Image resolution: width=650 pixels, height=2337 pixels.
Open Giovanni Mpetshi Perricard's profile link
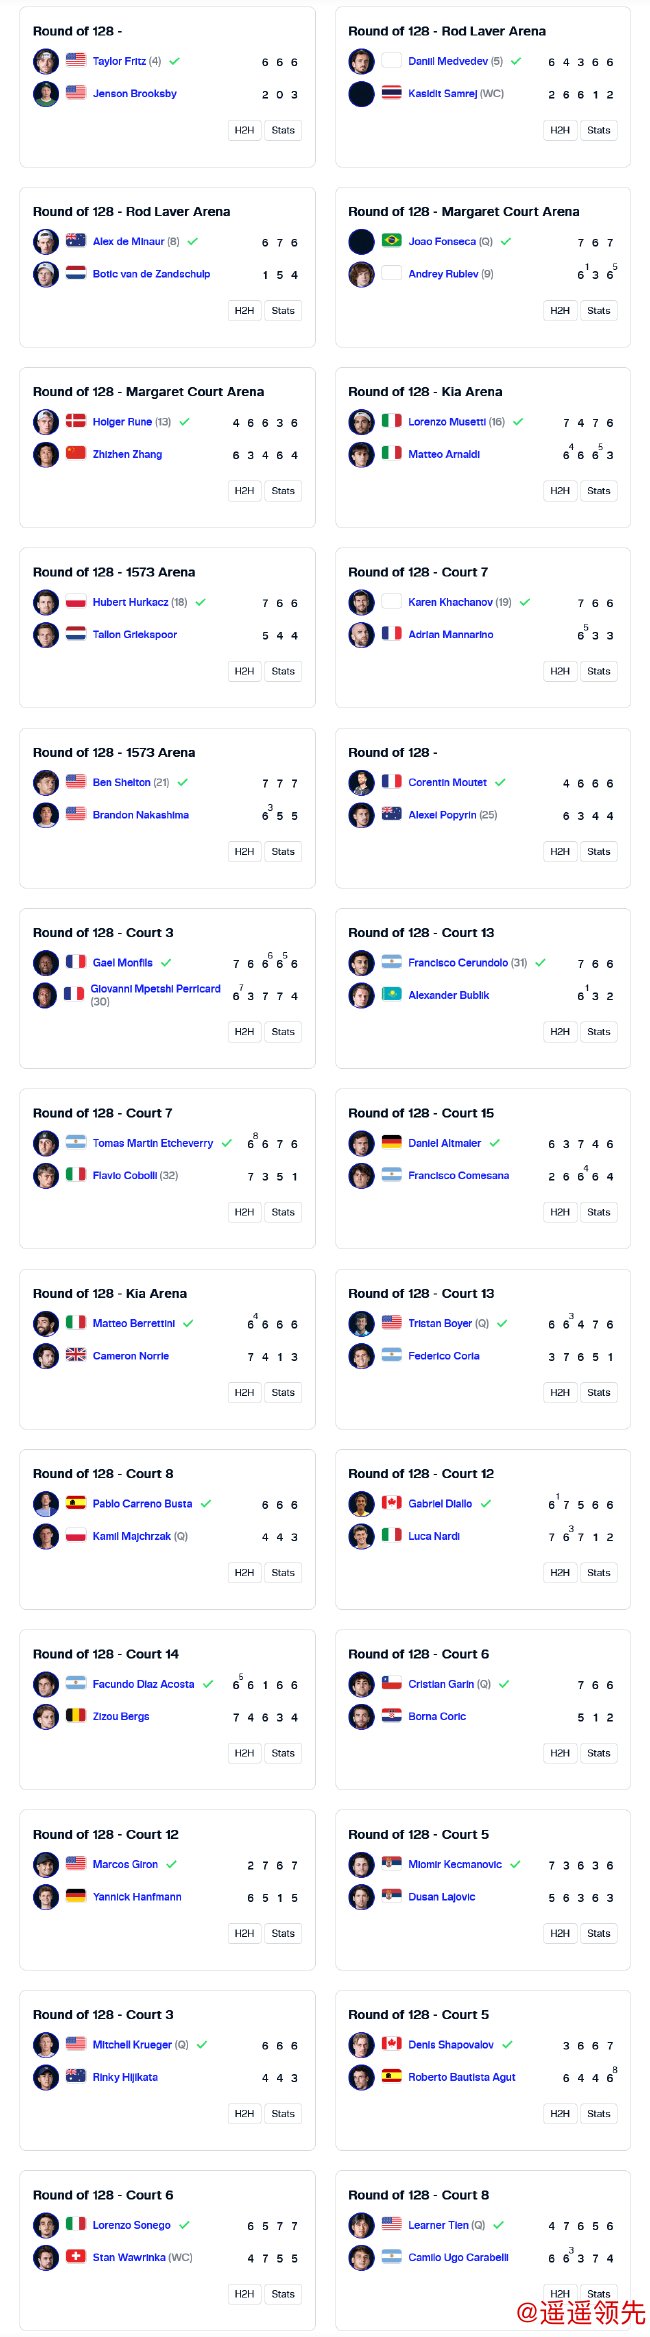(155, 989)
